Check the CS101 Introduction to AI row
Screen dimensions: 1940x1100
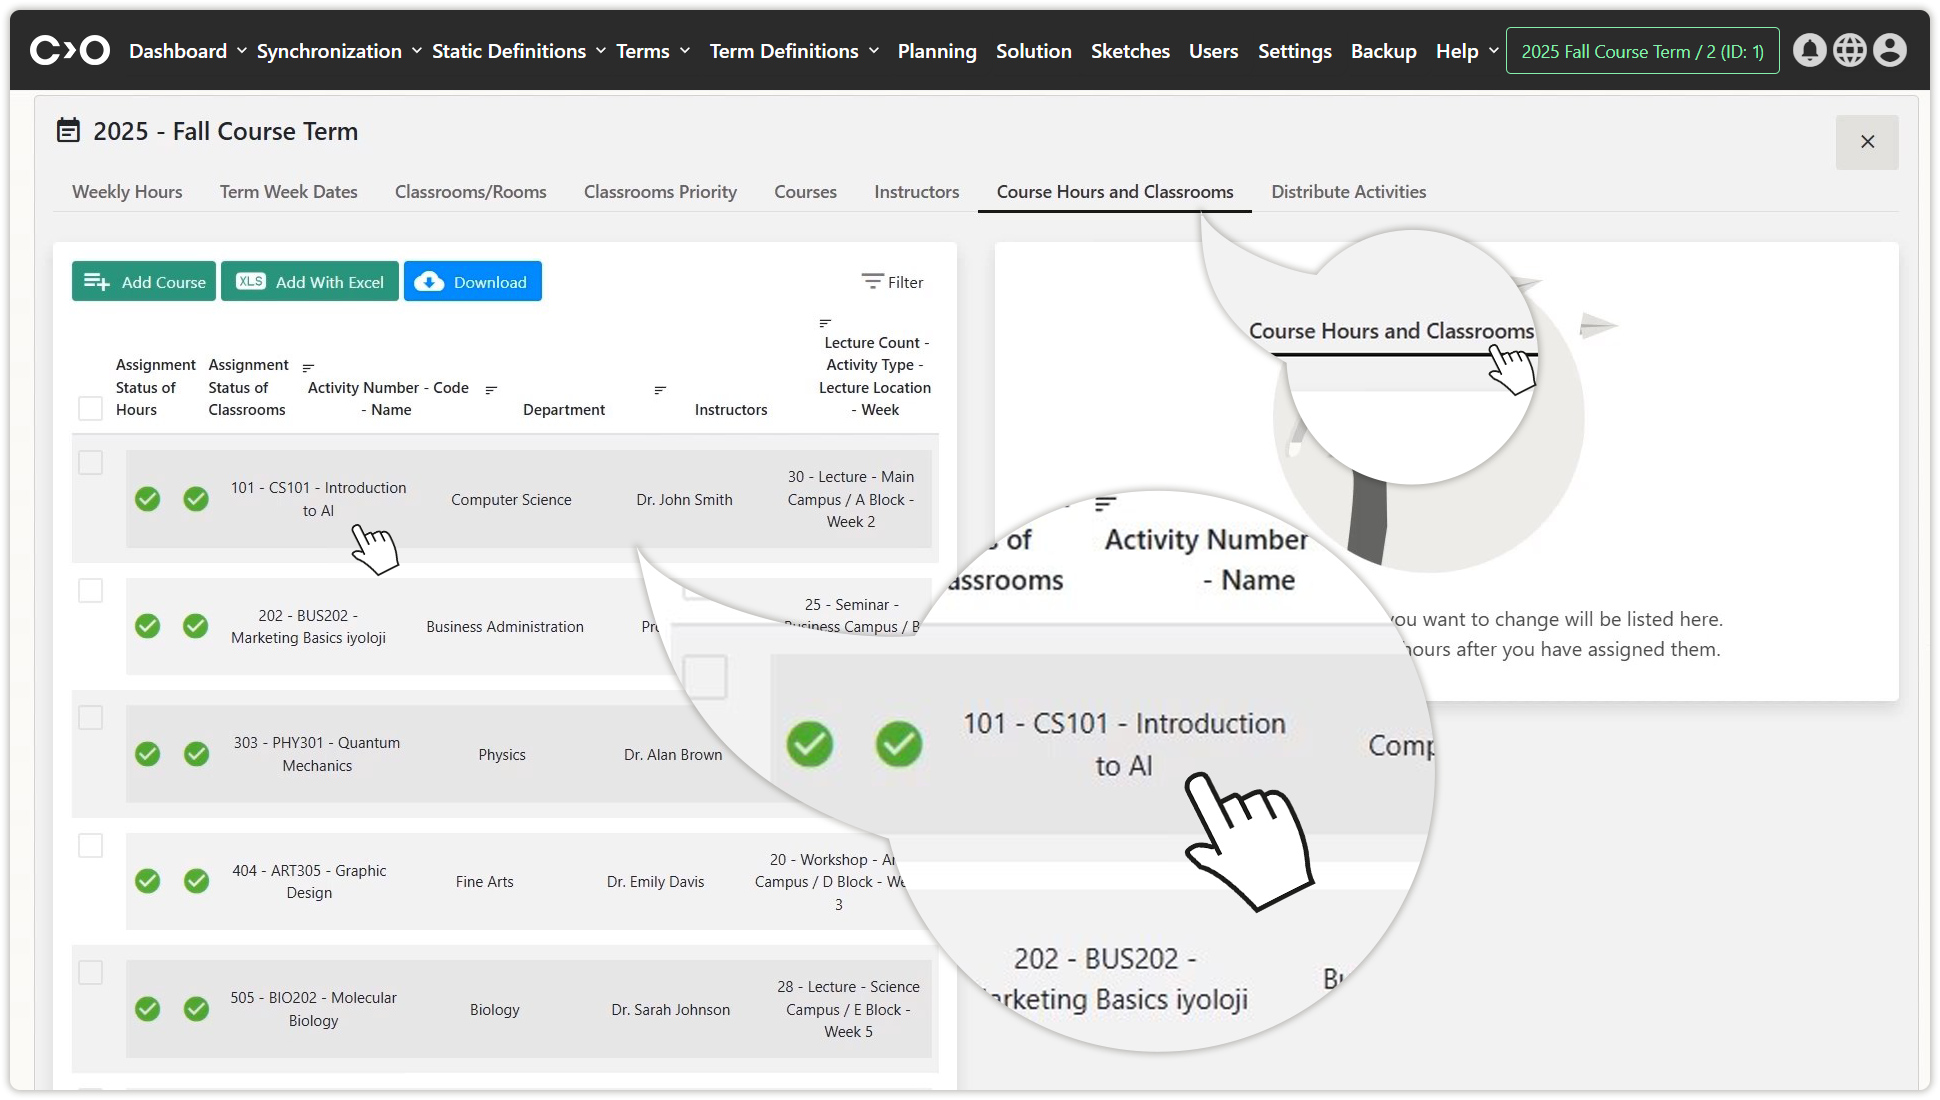coord(90,462)
